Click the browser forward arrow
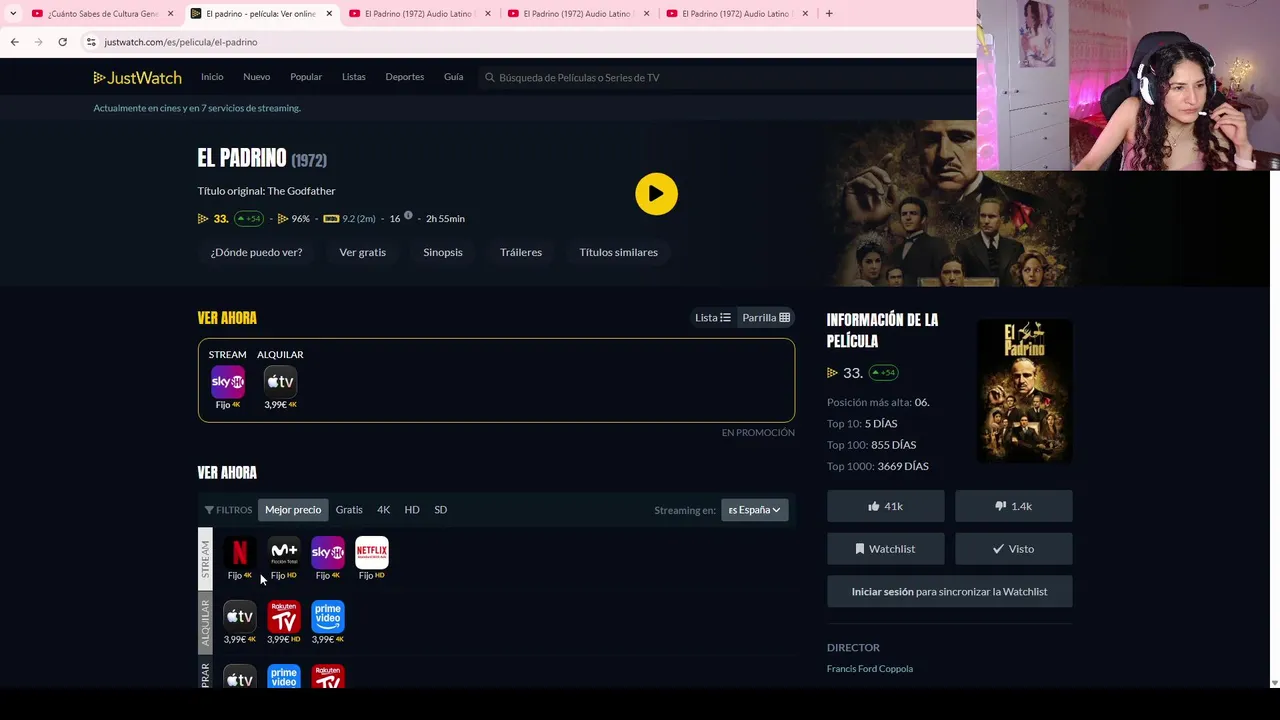Image resolution: width=1280 pixels, height=720 pixels. click(38, 42)
